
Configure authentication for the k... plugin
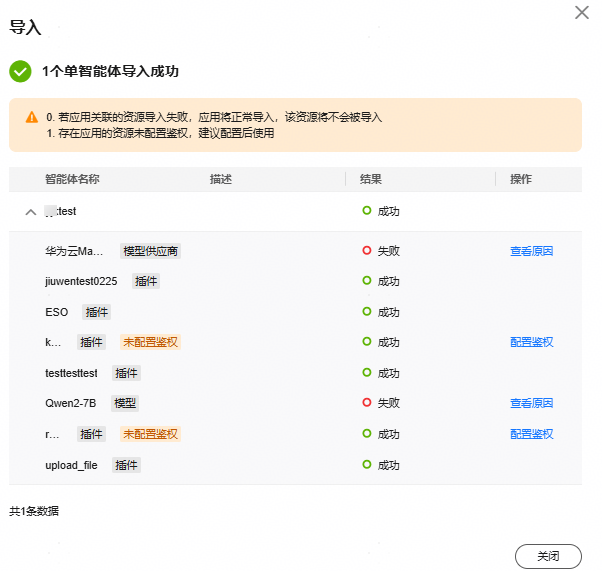pyautogui.click(x=531, y=342)
